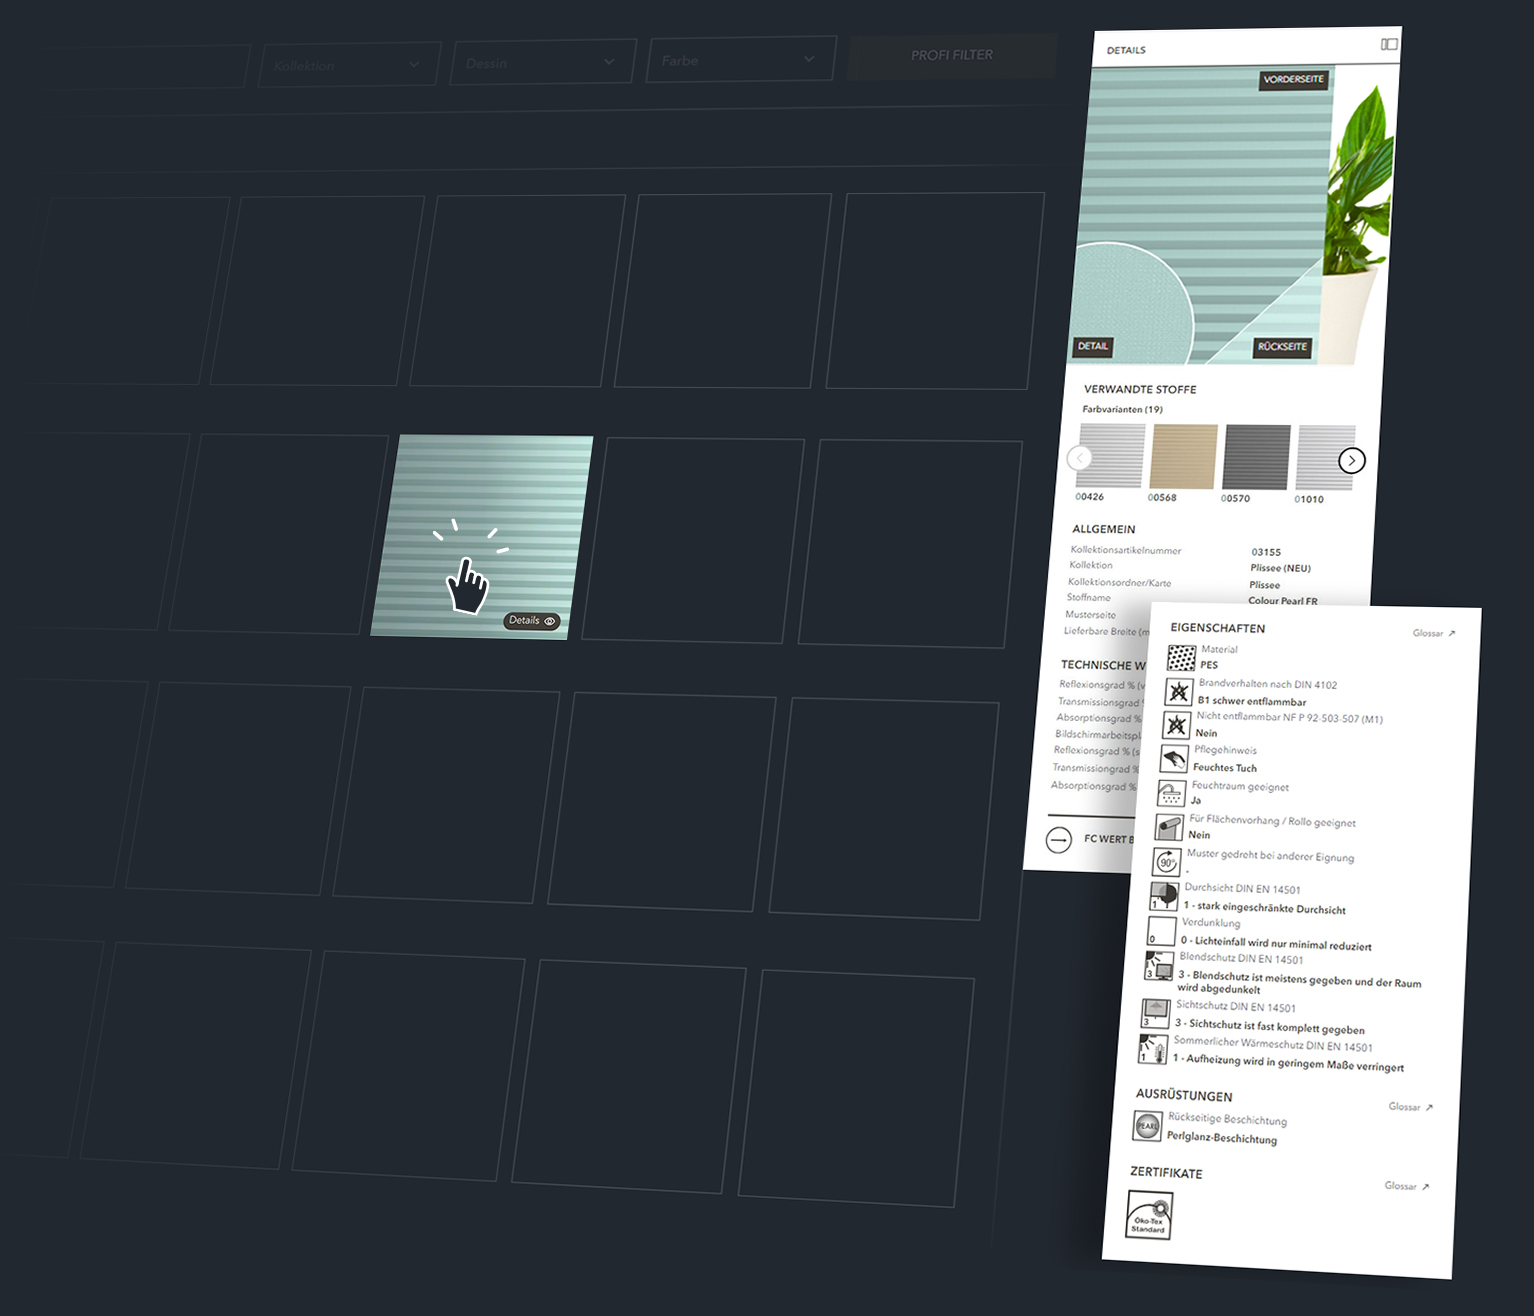Click the 90° pattern rotation icon
The height and width of the screenshot is (1316, 1534).
1167,861
